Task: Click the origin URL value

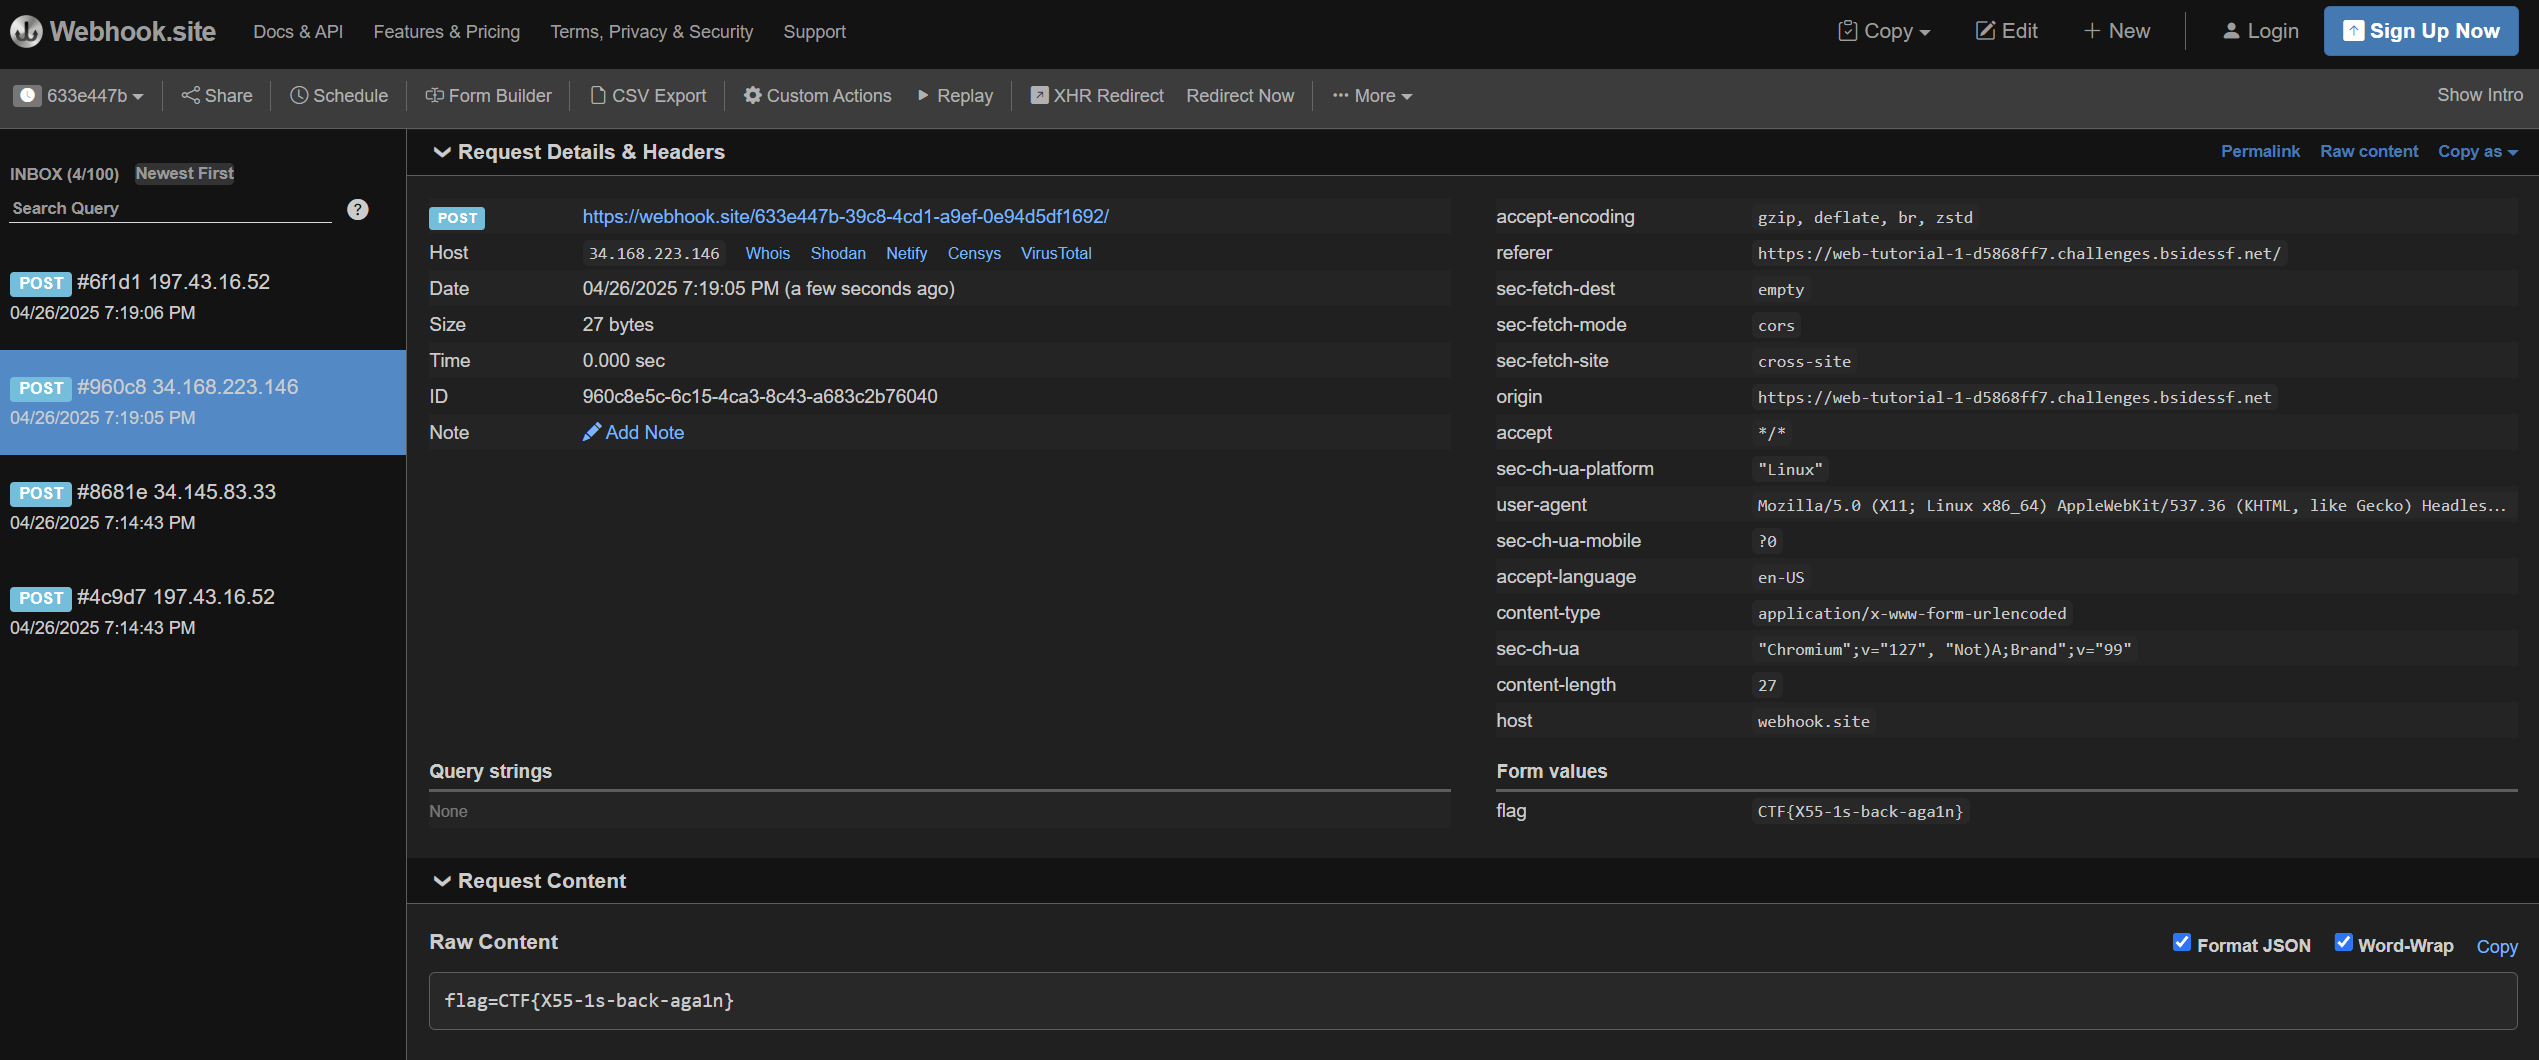Action: click(x=2014, y=398)
